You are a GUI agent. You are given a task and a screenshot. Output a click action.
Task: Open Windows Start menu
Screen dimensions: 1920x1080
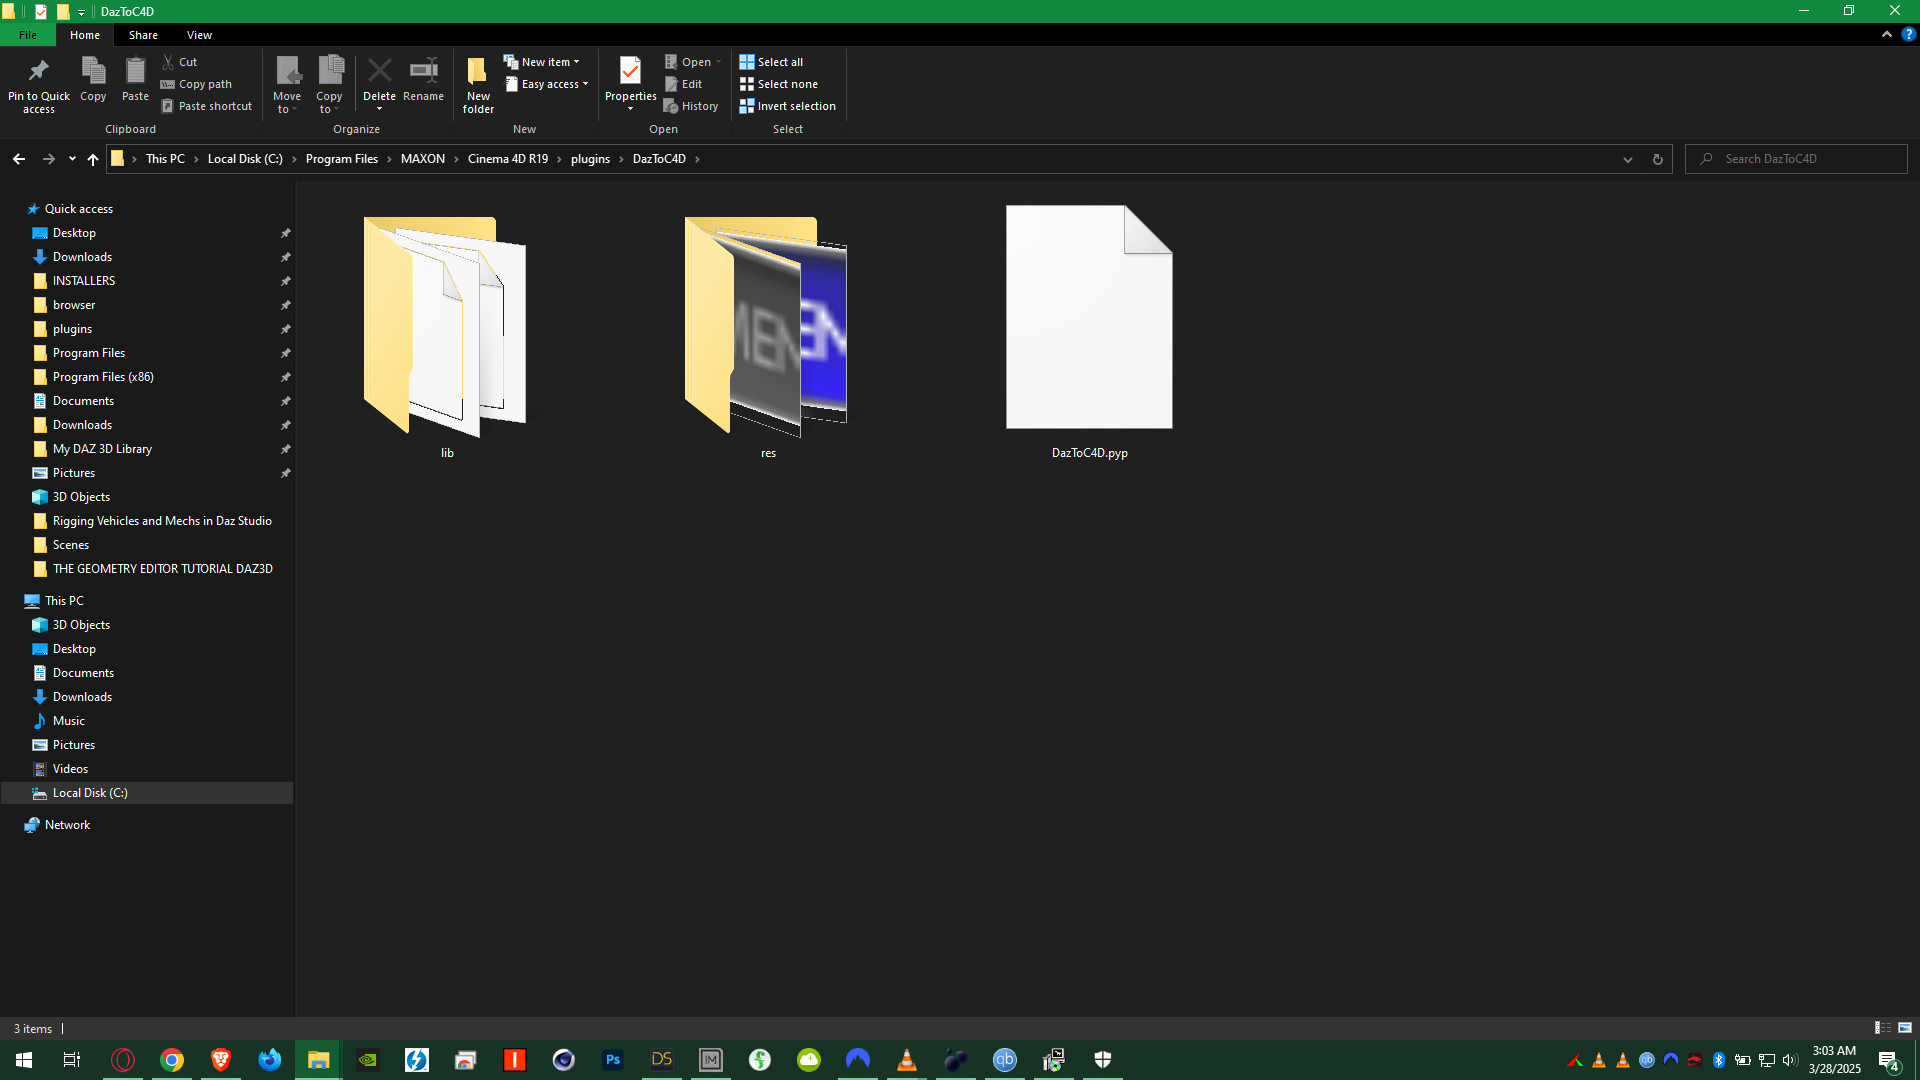[x=24, y=1060]
